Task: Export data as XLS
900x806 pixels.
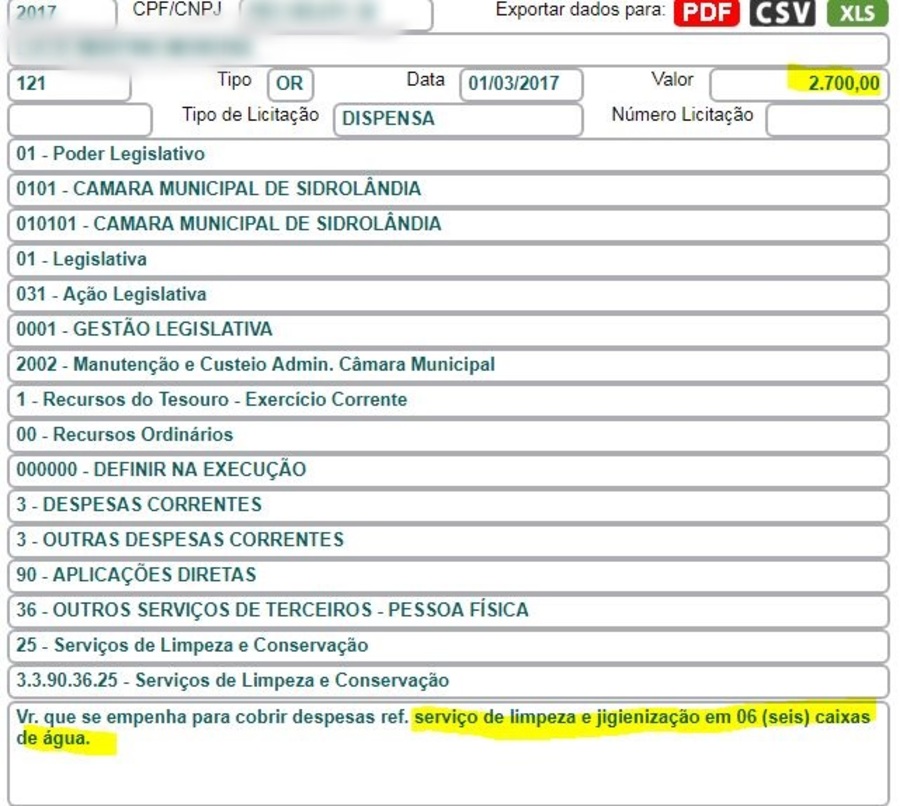Action: (x=857, y=13)
